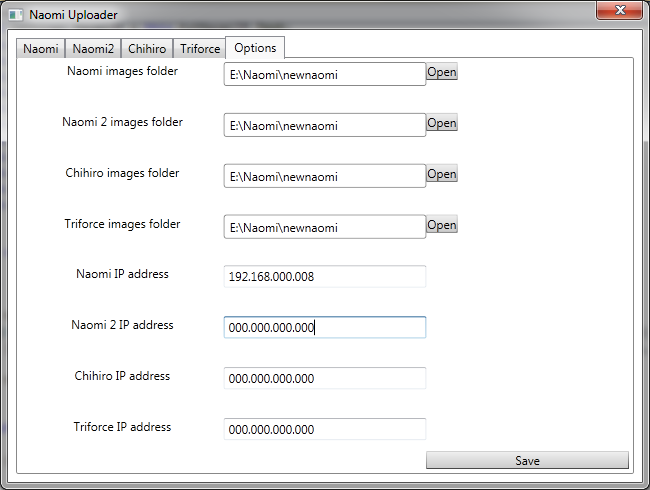
Task: Switch to the Naomi2 tab
Action: (x=93, y=49)
